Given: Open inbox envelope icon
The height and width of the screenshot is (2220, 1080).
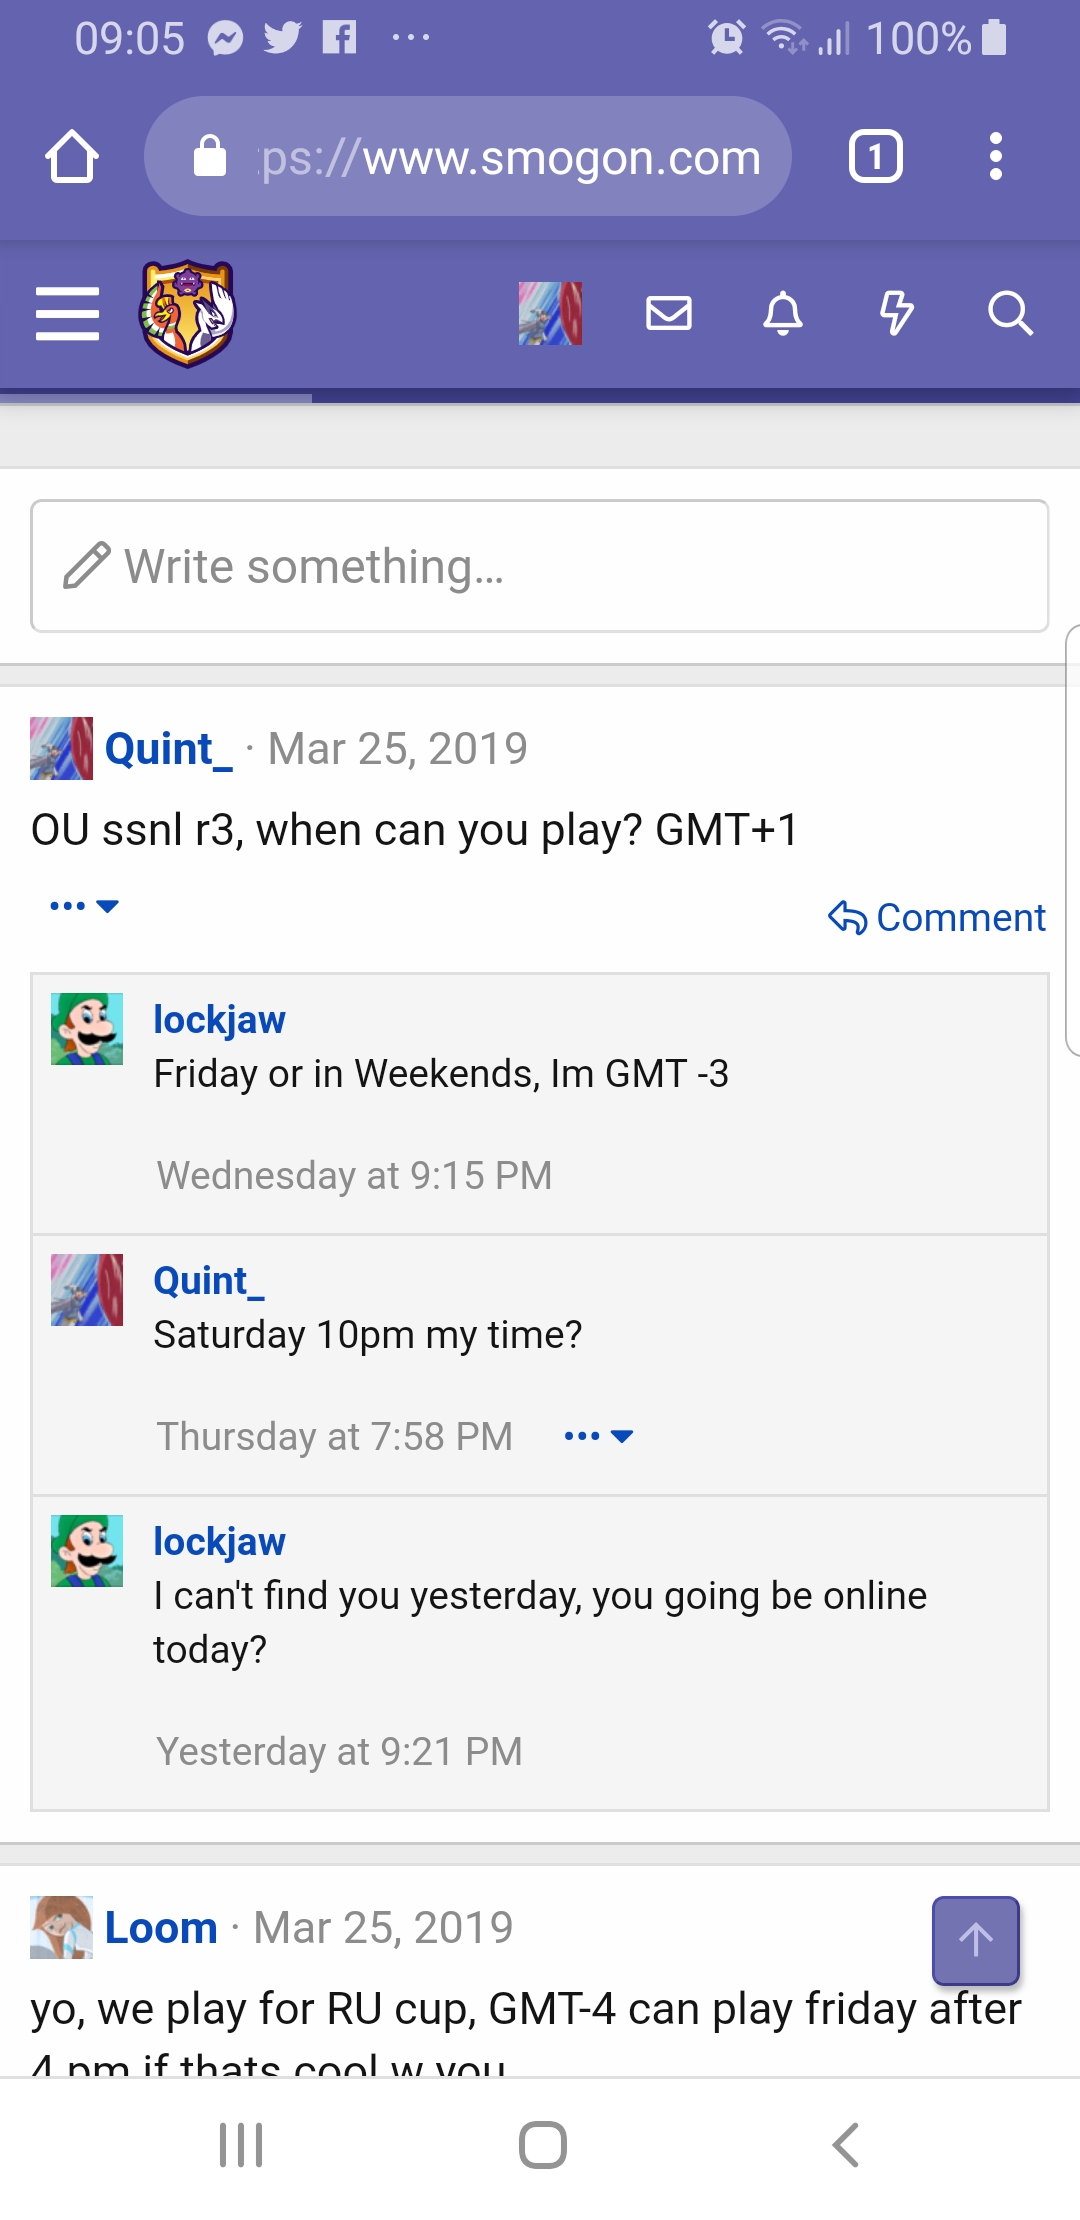Looking at the screenshot, I should click(669, 314).
